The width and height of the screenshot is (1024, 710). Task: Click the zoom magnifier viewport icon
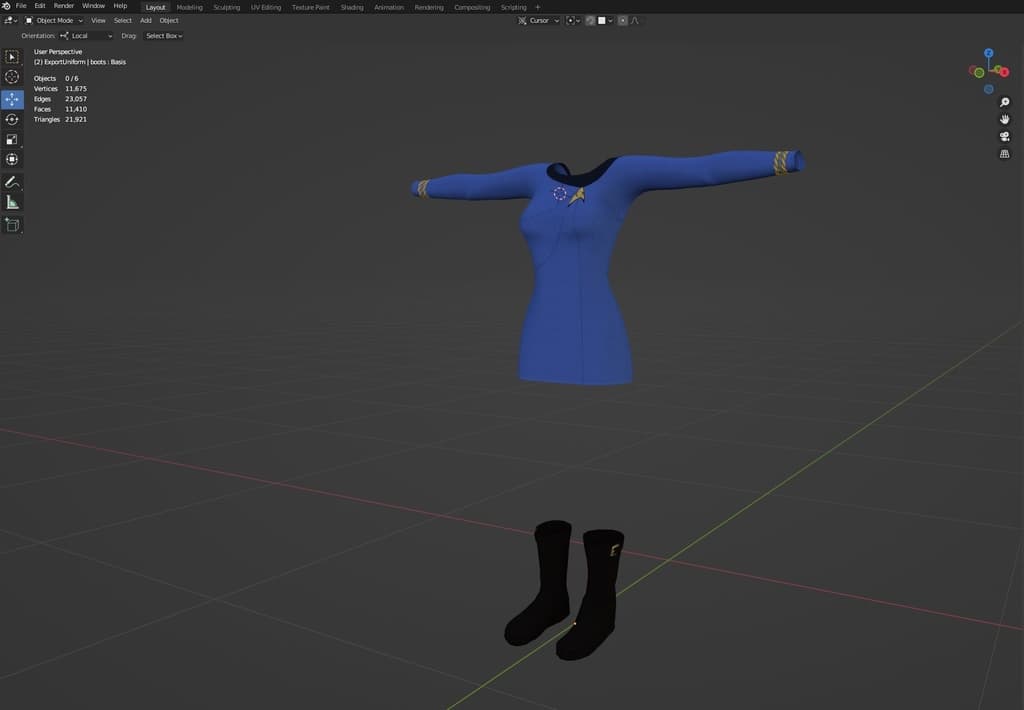[x=1004, y=102]
